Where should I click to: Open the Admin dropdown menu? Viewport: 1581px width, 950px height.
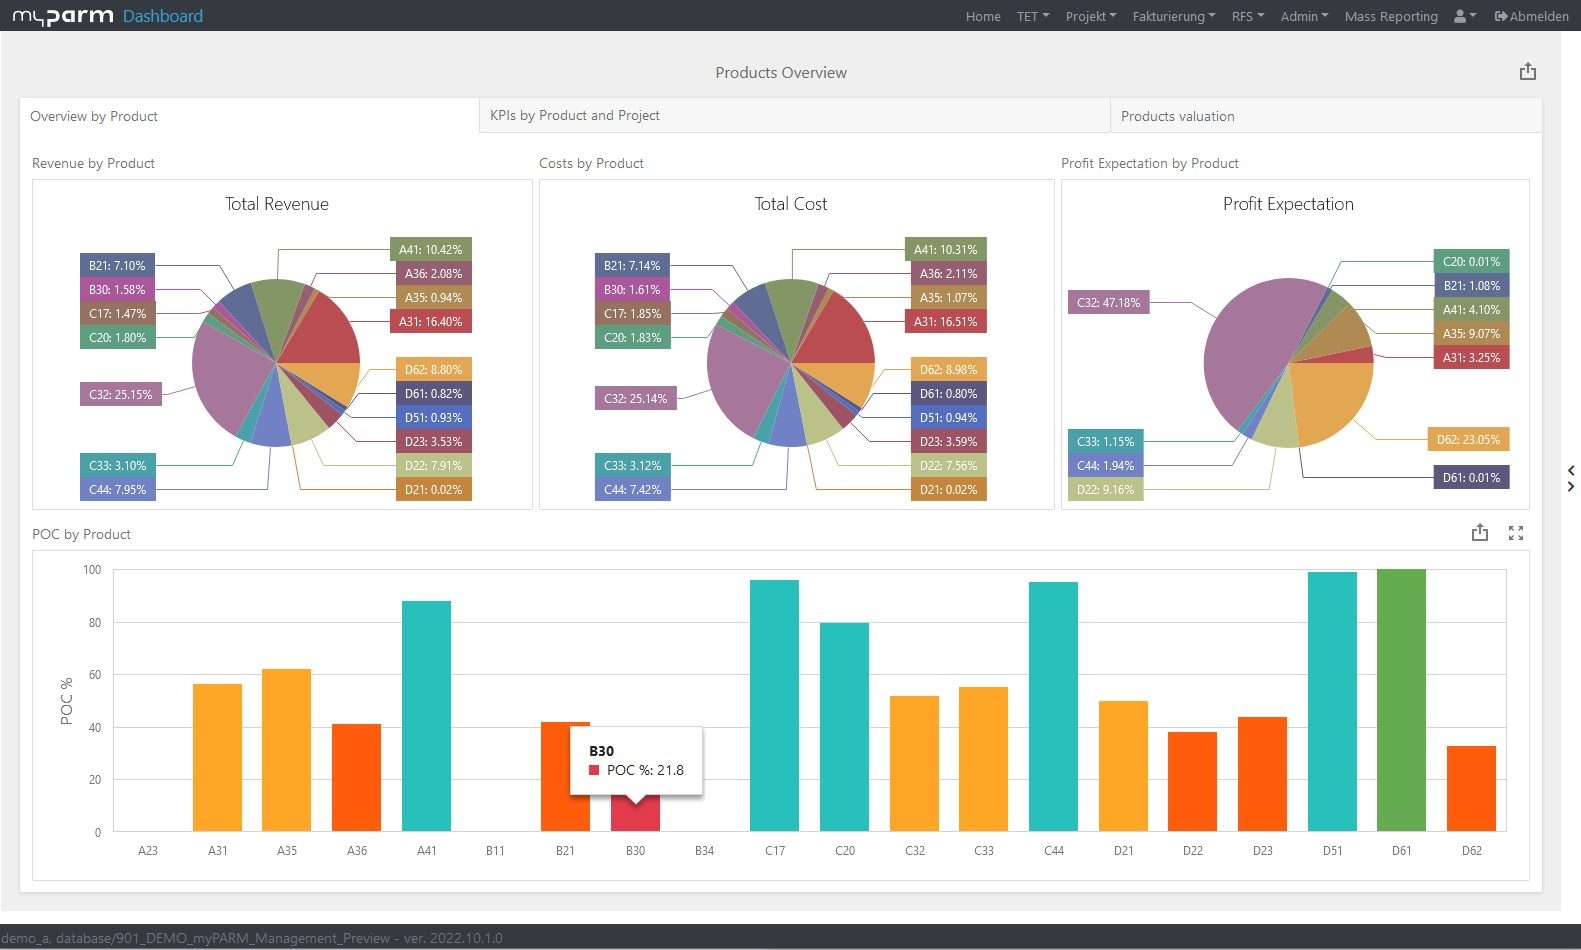pos(1304,16)
